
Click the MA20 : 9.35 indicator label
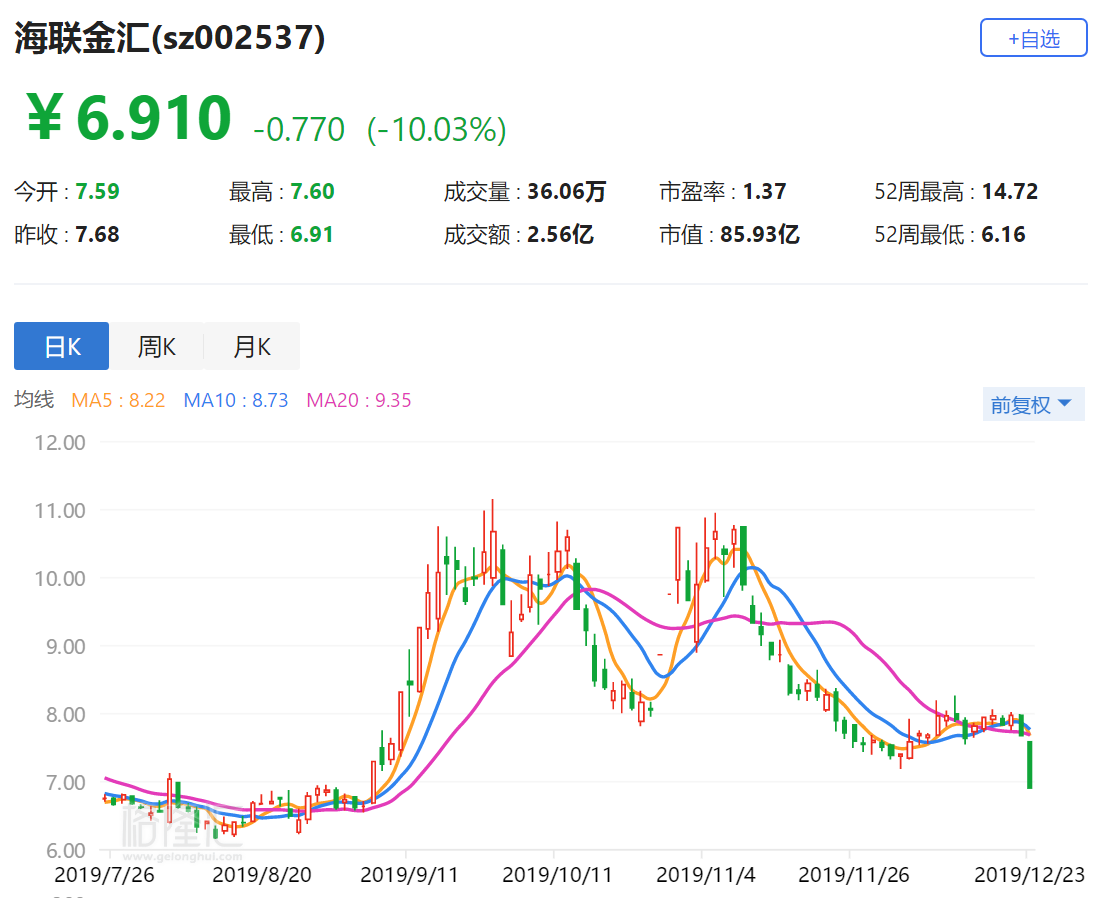pyautogui.click(x=359, y=400)
